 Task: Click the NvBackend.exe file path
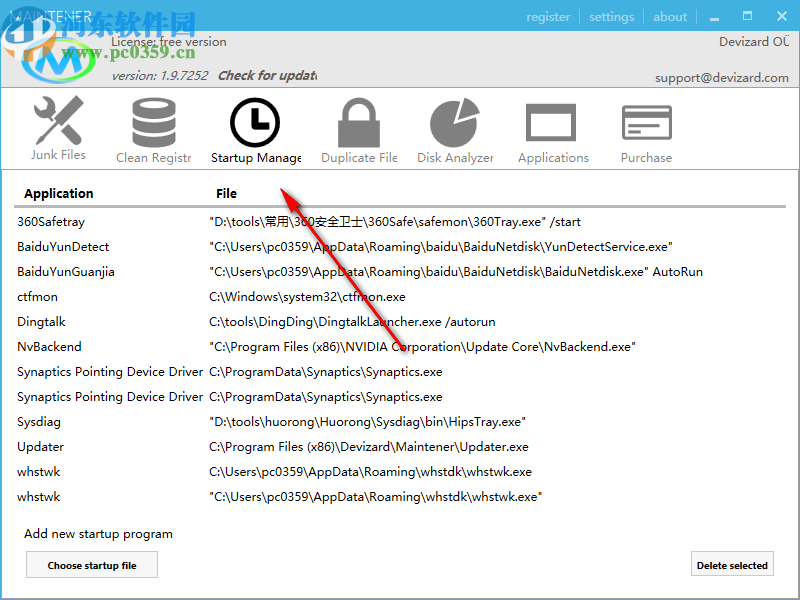pyautogui.click(x=422, y=347)
